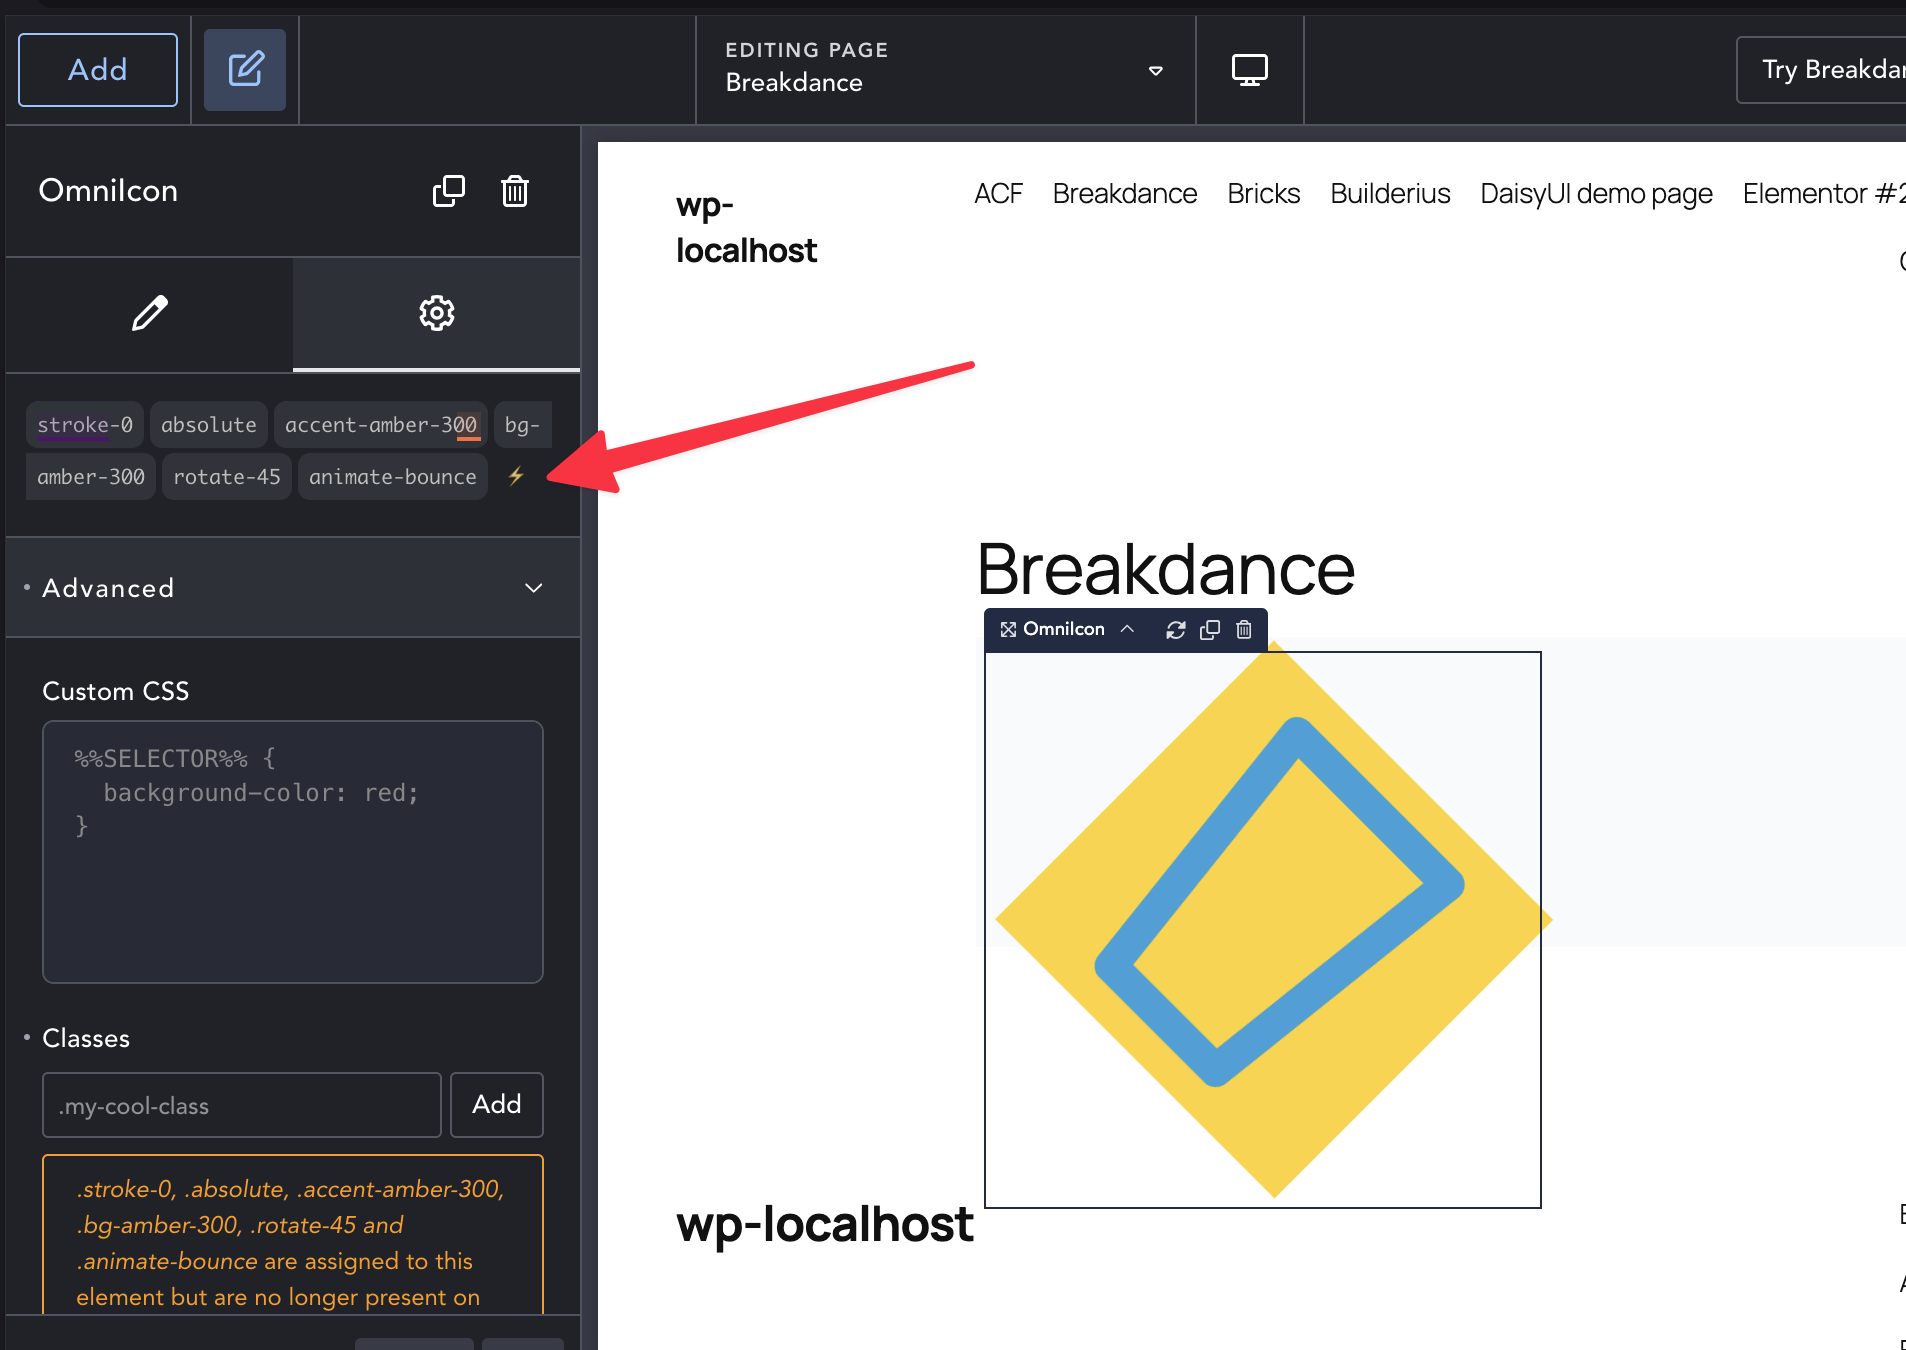1906x1350 pixels.
Task: Click the Classes section label
Action: point(86,1038)
